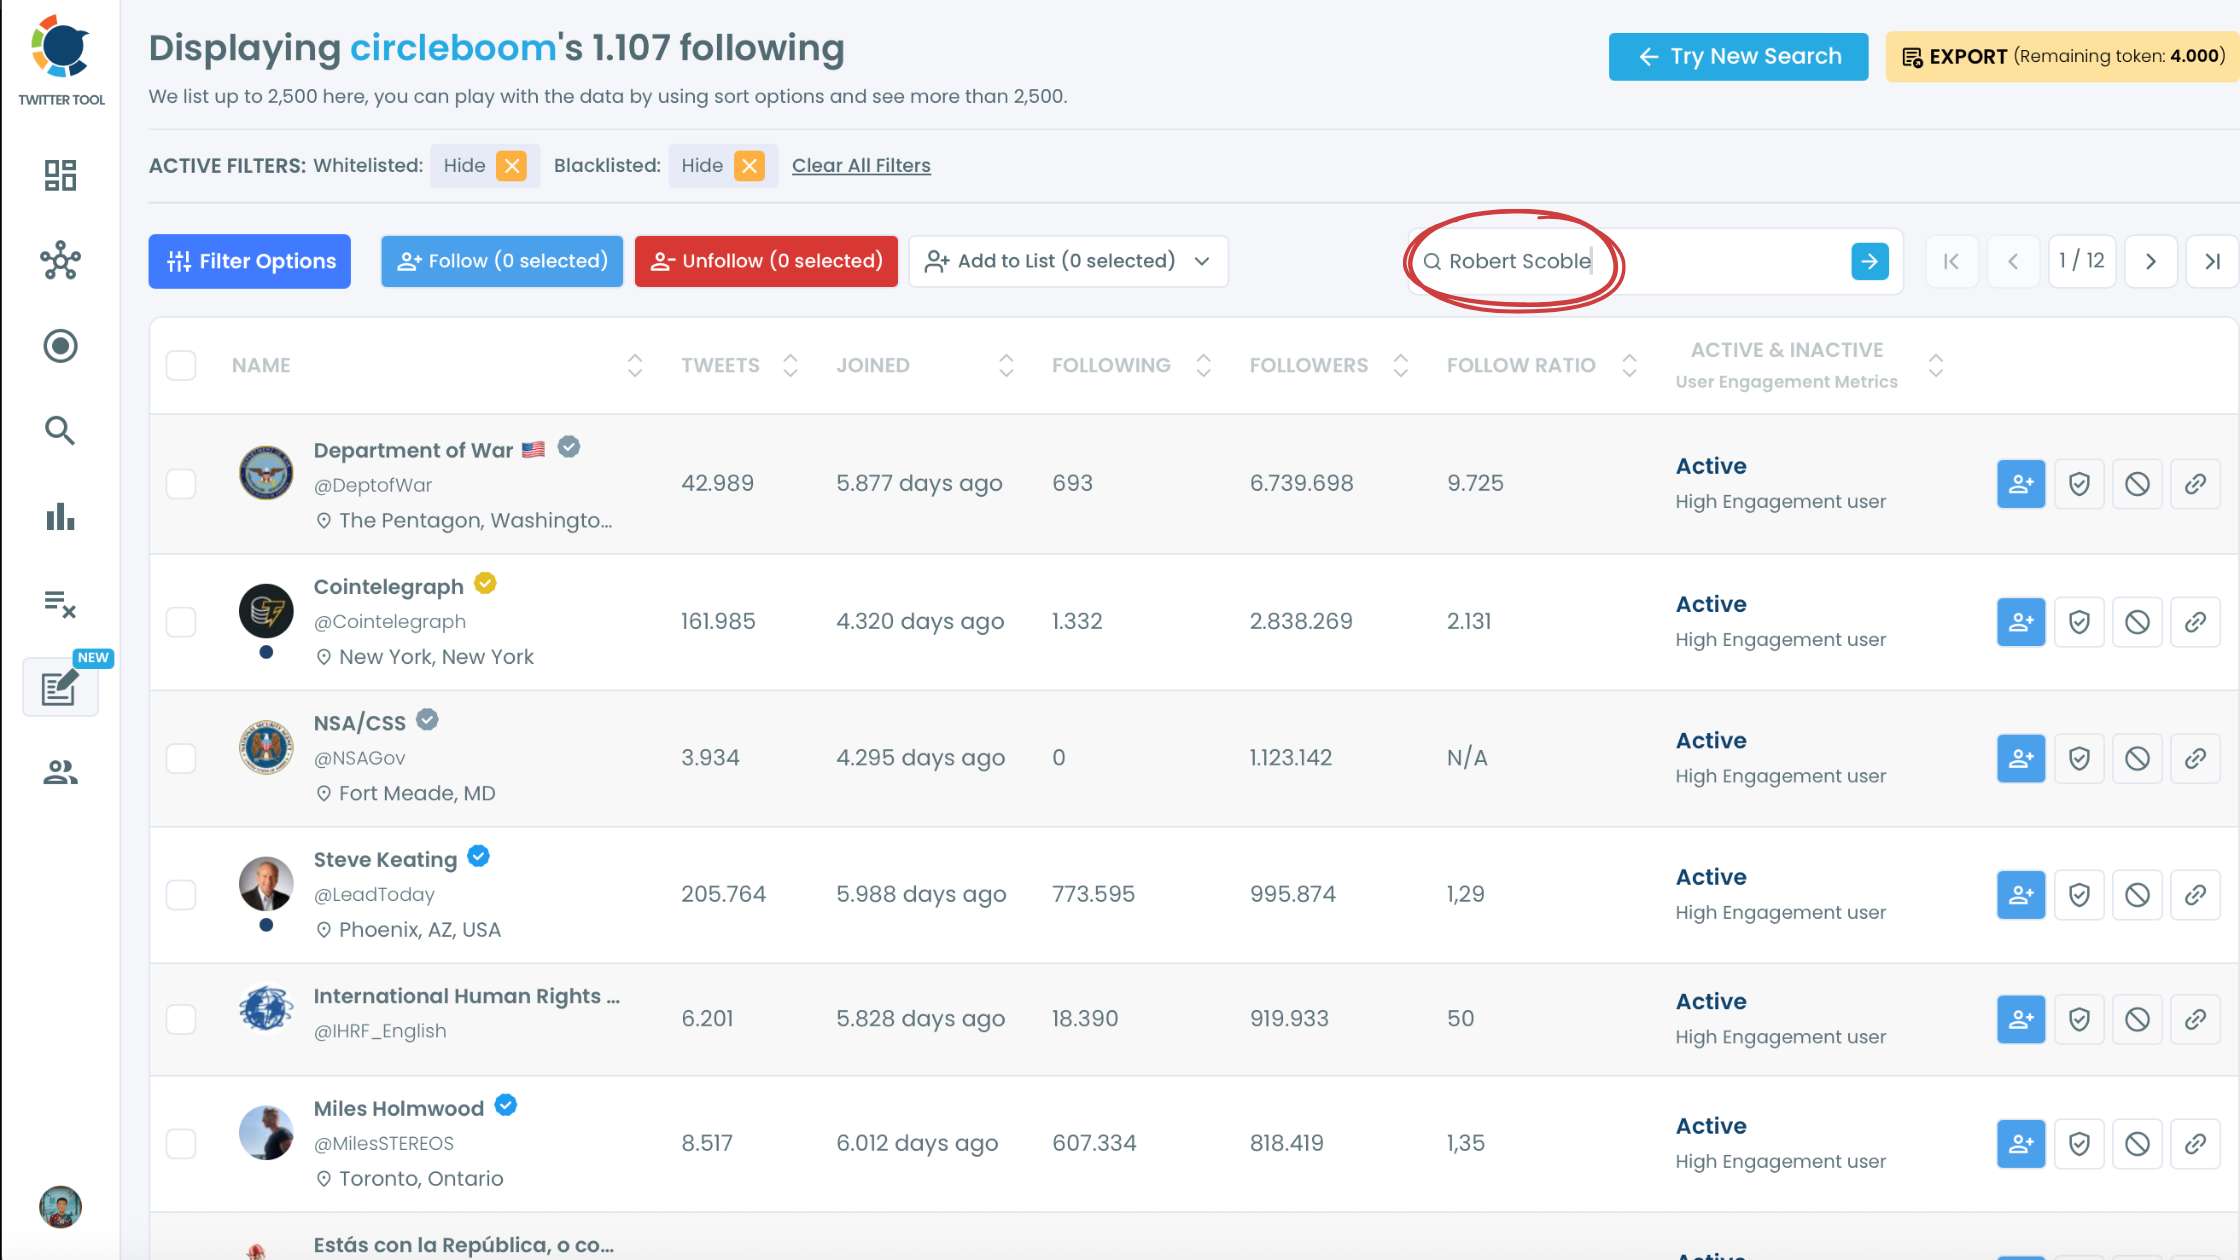Sort by the FOLLOWERS column arrows
The image size is (2240, 1260).
coord(1400,365)
